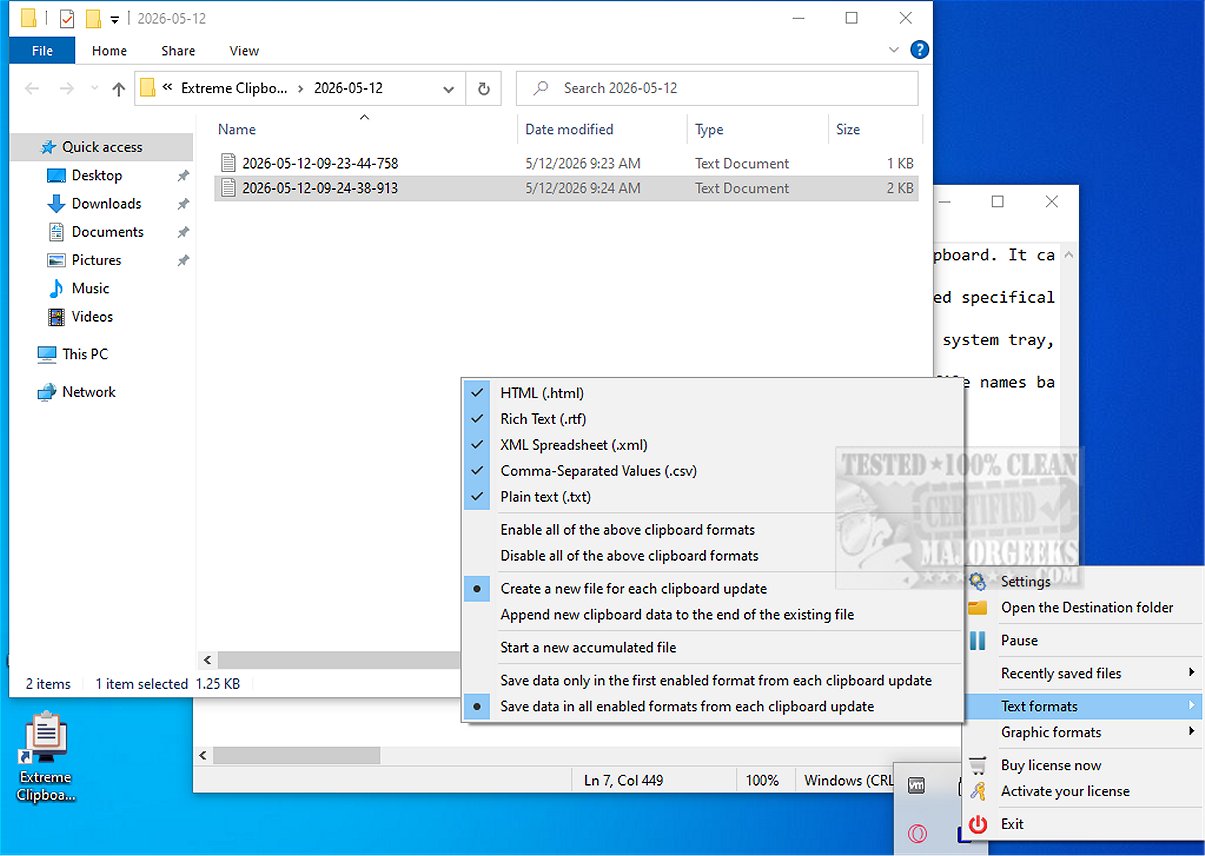The height and width of the screenshot is (856, 1205).
Task: Click the Pause icon in tray menu
Action: [978, 640]
